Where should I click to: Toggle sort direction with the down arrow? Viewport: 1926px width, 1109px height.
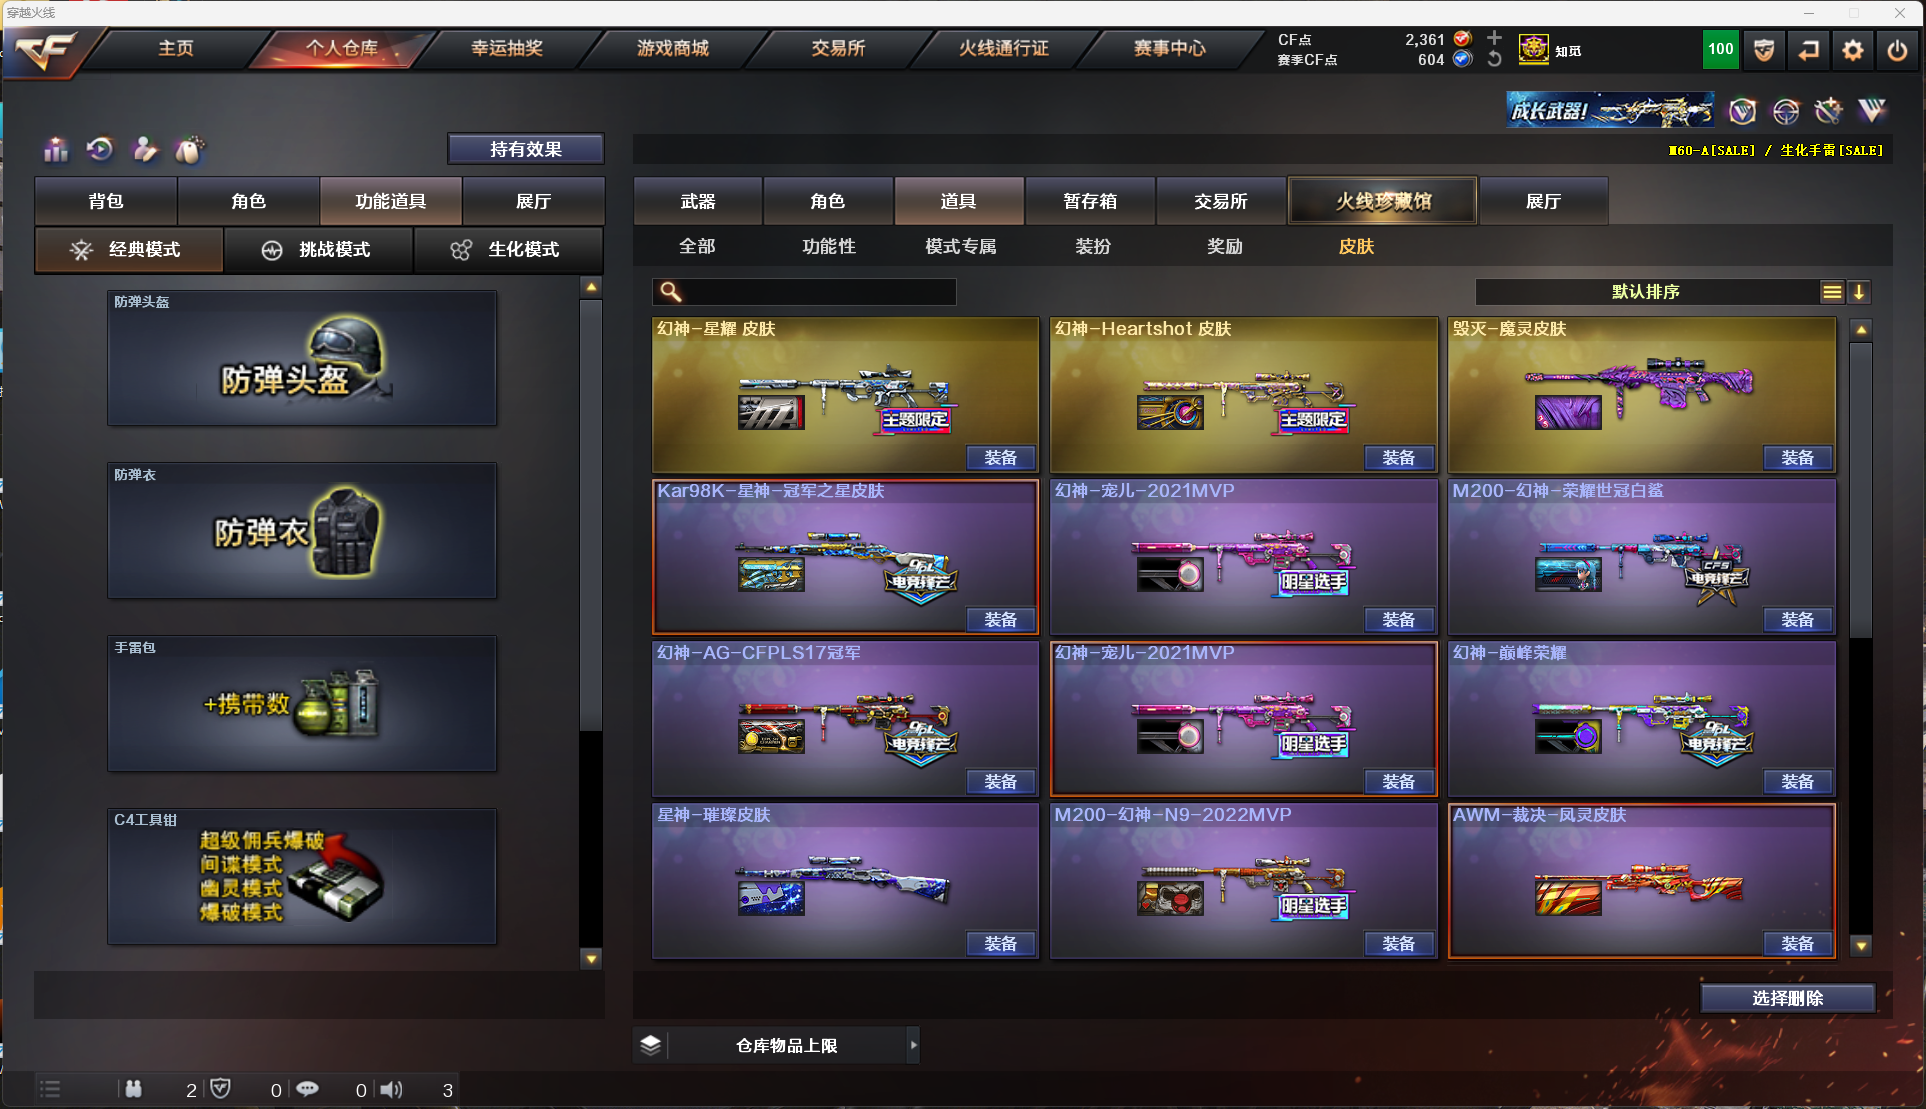[1859, 292]
